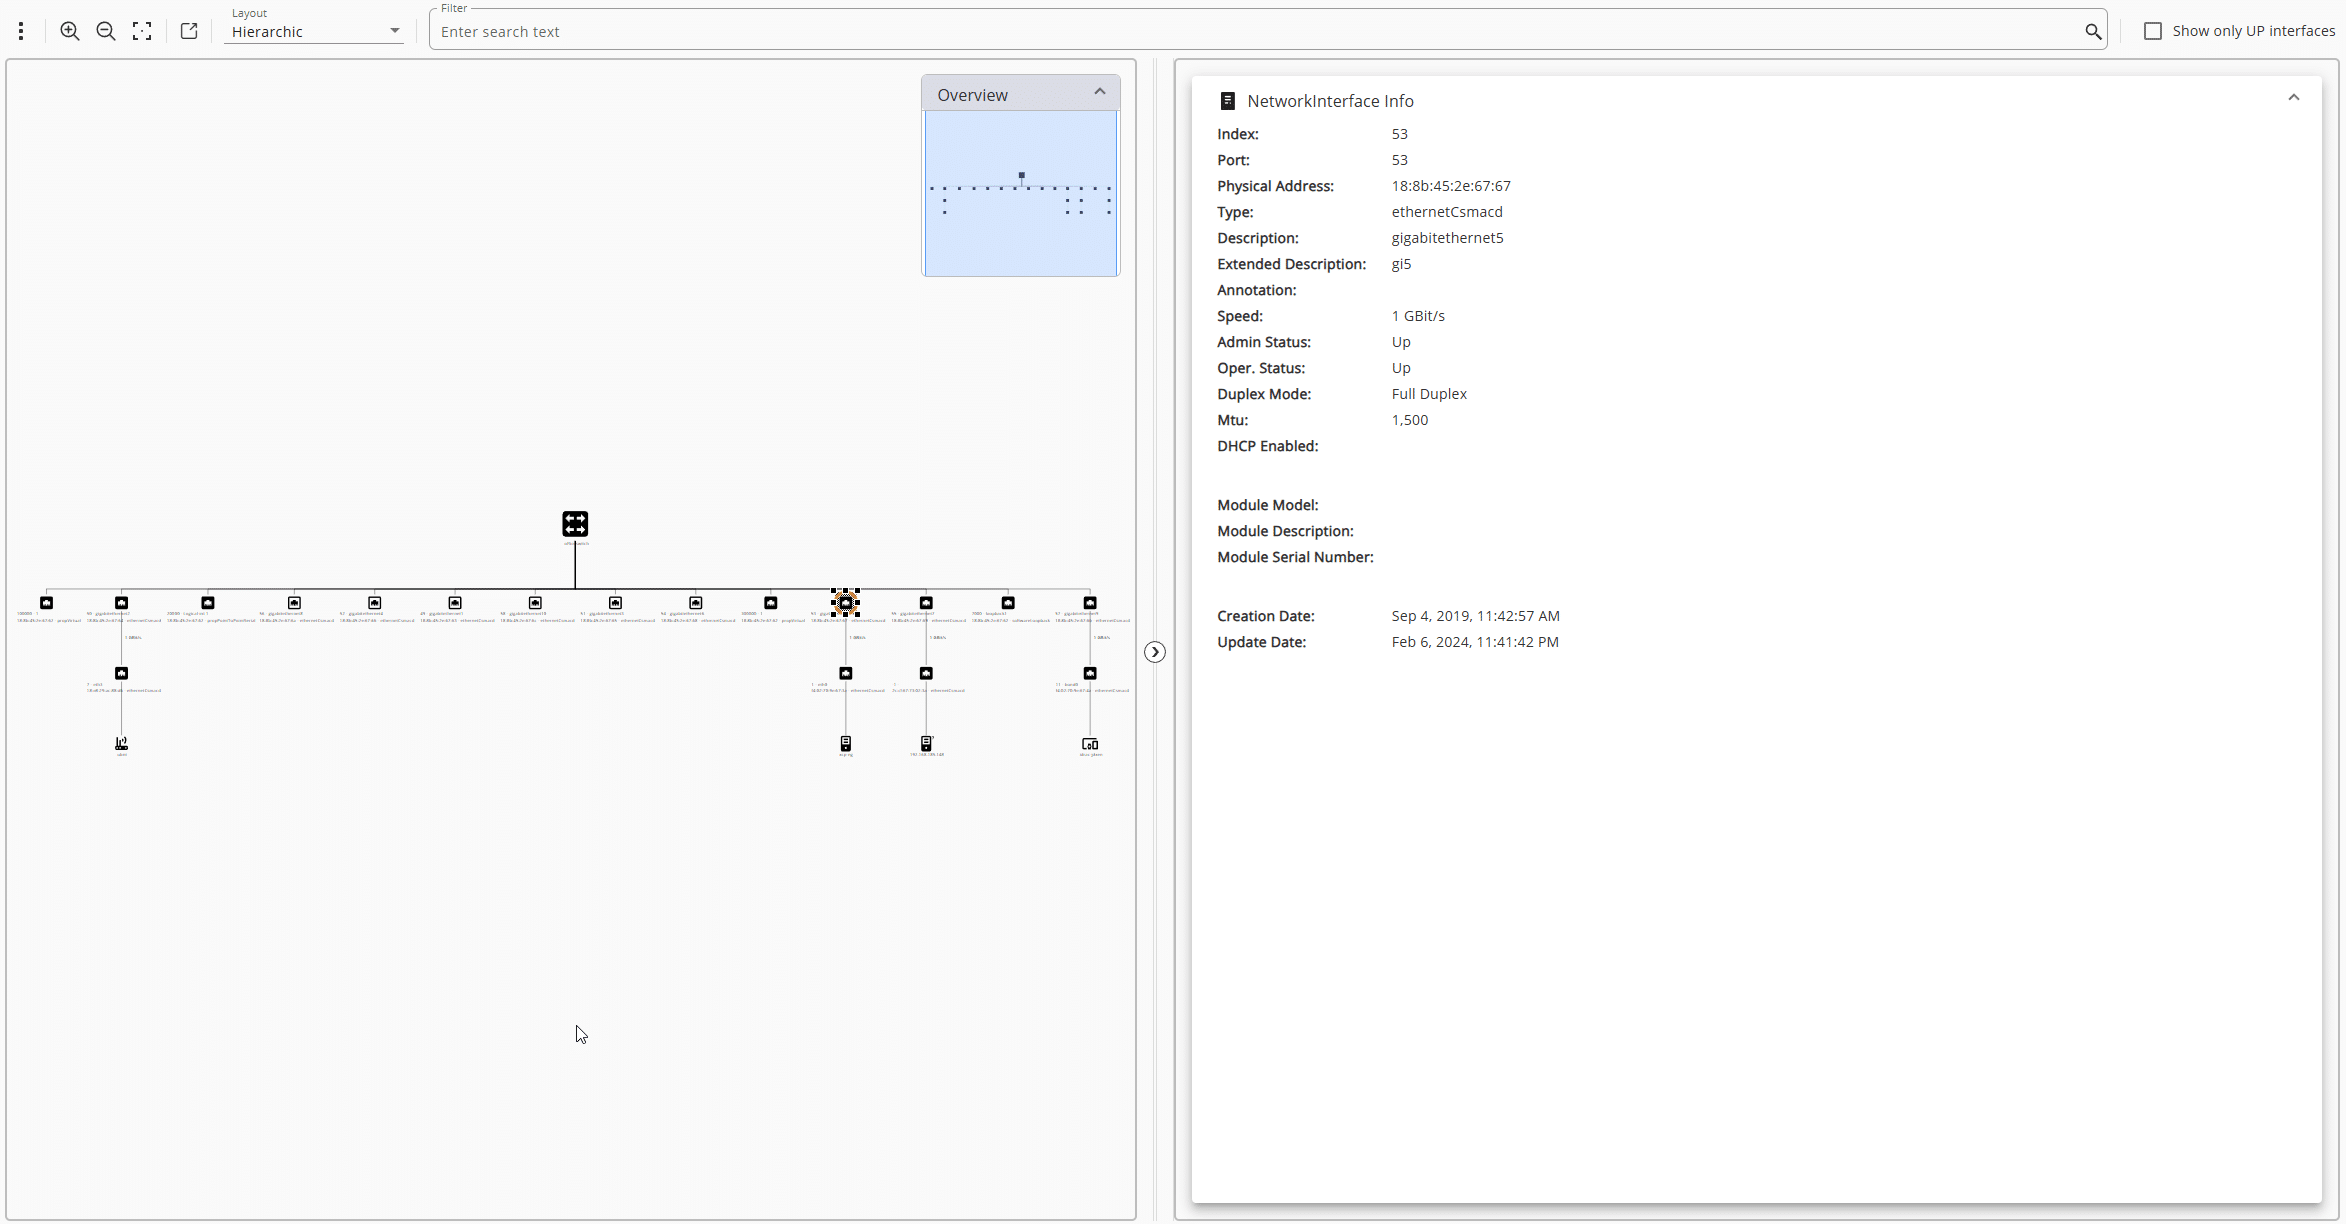Image resolution: width=2346 pixels, height=1224 pixels.
Task: Click the filter search magnifier icon
Action: (x=2092, y=31)
